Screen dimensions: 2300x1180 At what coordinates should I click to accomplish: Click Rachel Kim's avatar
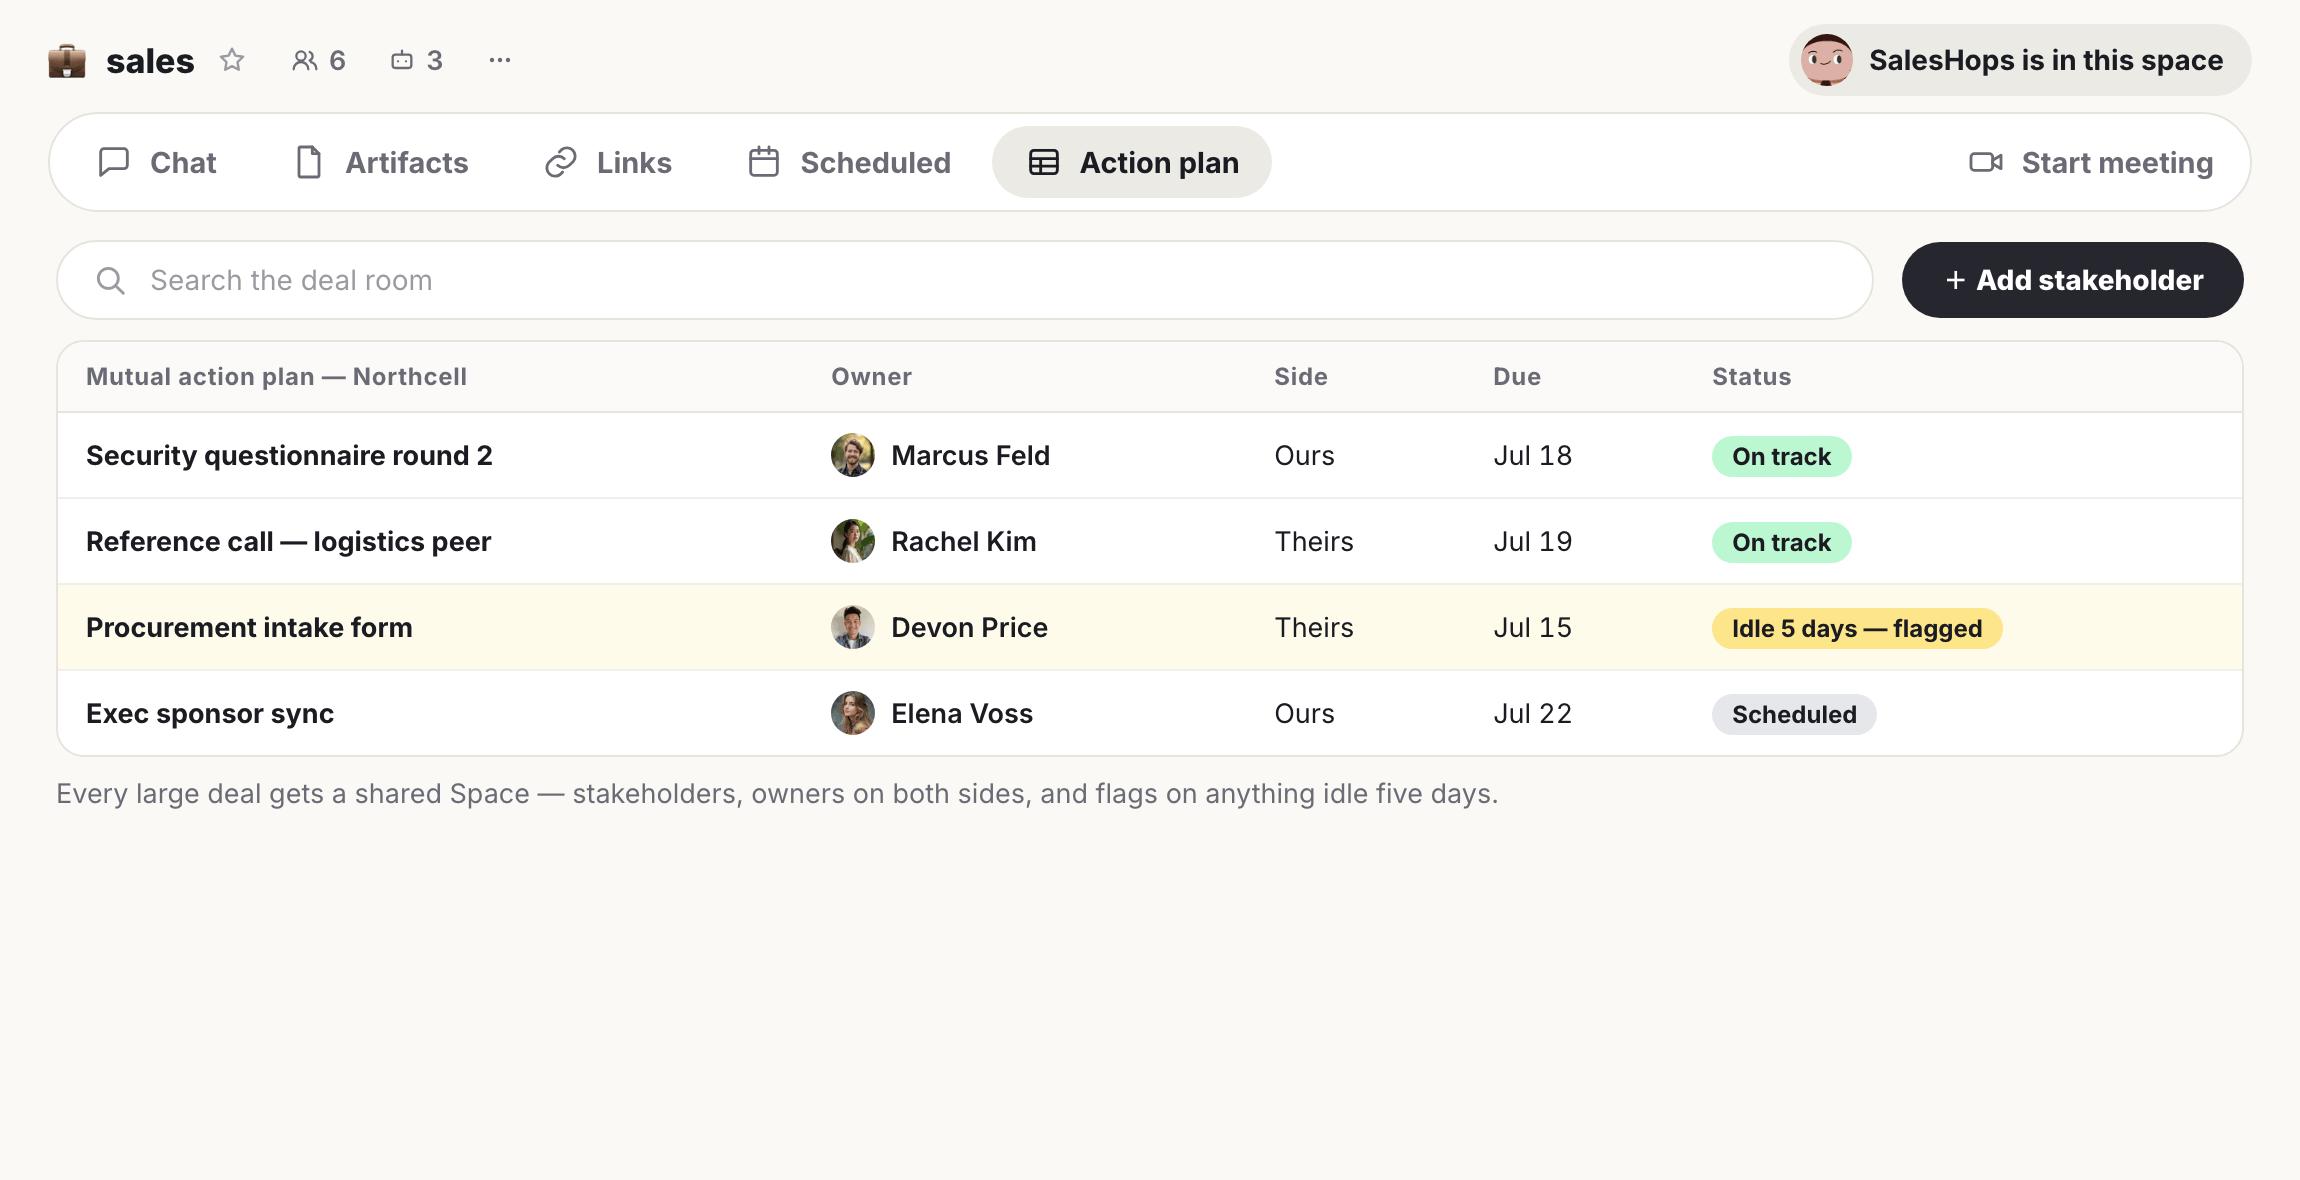853,541
